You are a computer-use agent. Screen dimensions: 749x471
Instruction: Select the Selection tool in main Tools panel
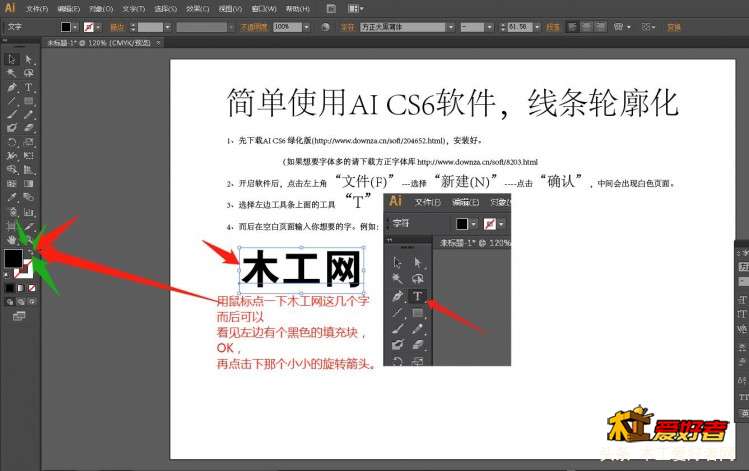tap(11, 60)
